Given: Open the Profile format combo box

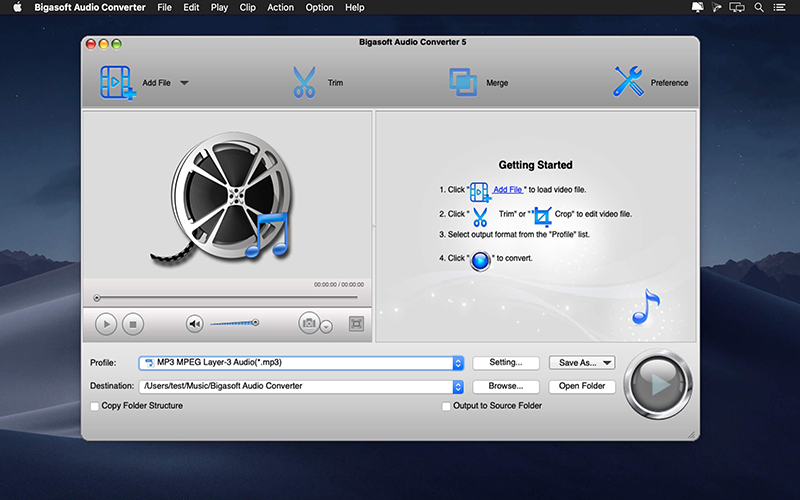Looking at the screenshot, I should (x=301, y=363).
